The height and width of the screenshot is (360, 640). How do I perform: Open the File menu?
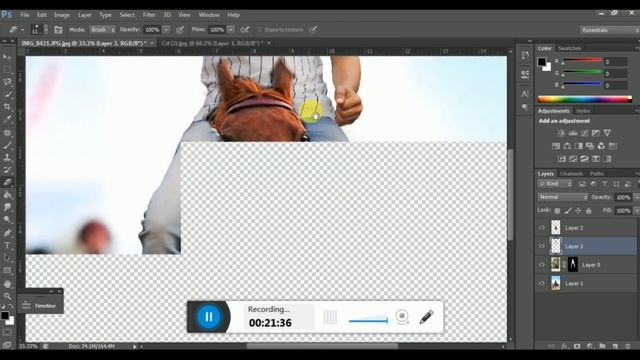24,15
